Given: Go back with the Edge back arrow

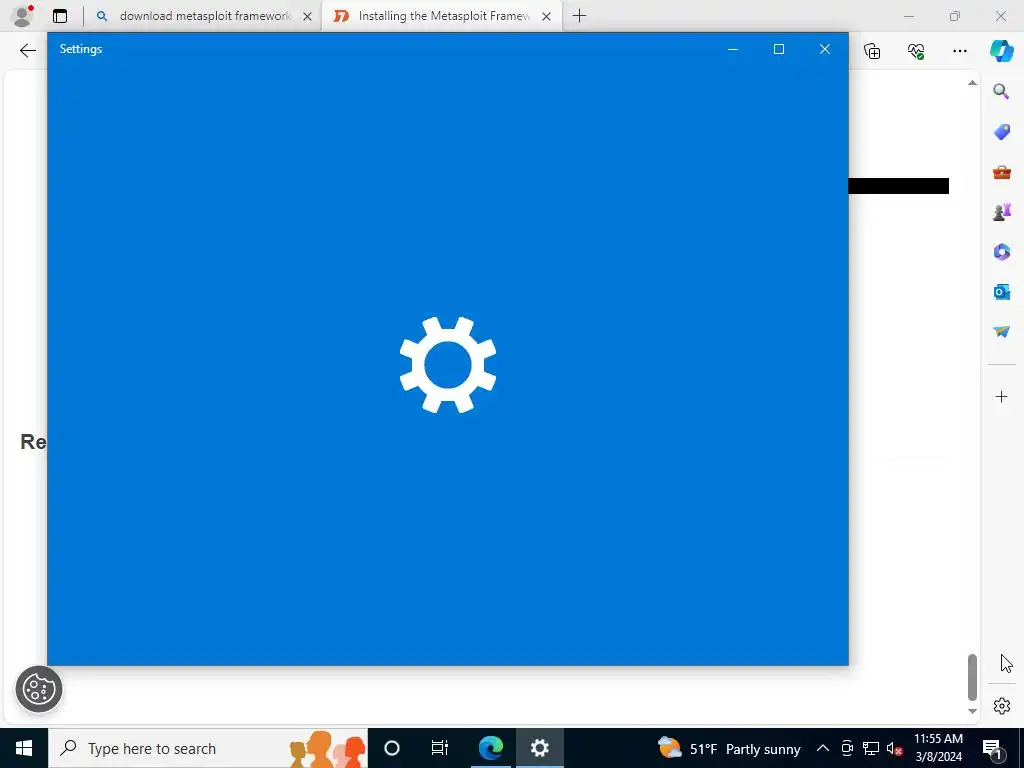Looking at the screenshot, I should coord(27,50).
